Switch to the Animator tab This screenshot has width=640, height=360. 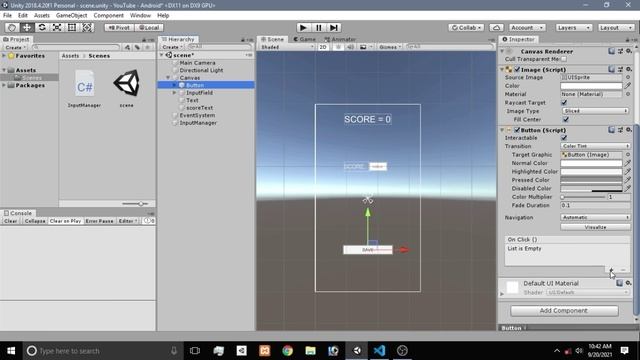pyautogui.click(x=340, y=39)
